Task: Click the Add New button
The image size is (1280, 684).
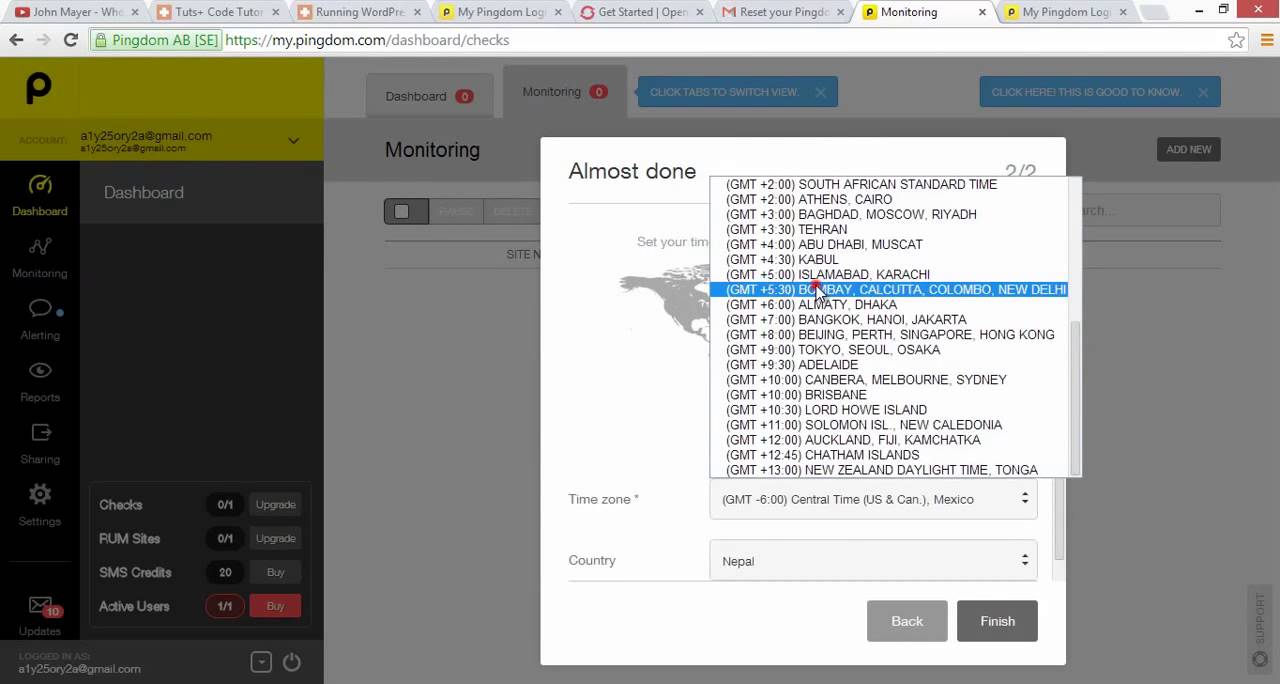Action: pyautogui.click(x=1188, y=149)
